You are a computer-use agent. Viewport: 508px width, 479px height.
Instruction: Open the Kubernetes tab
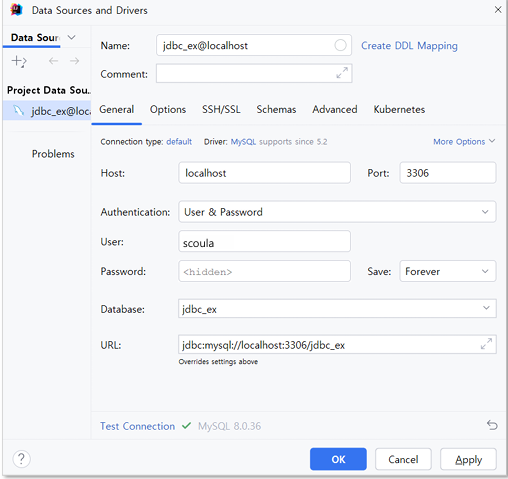point(399,109)
